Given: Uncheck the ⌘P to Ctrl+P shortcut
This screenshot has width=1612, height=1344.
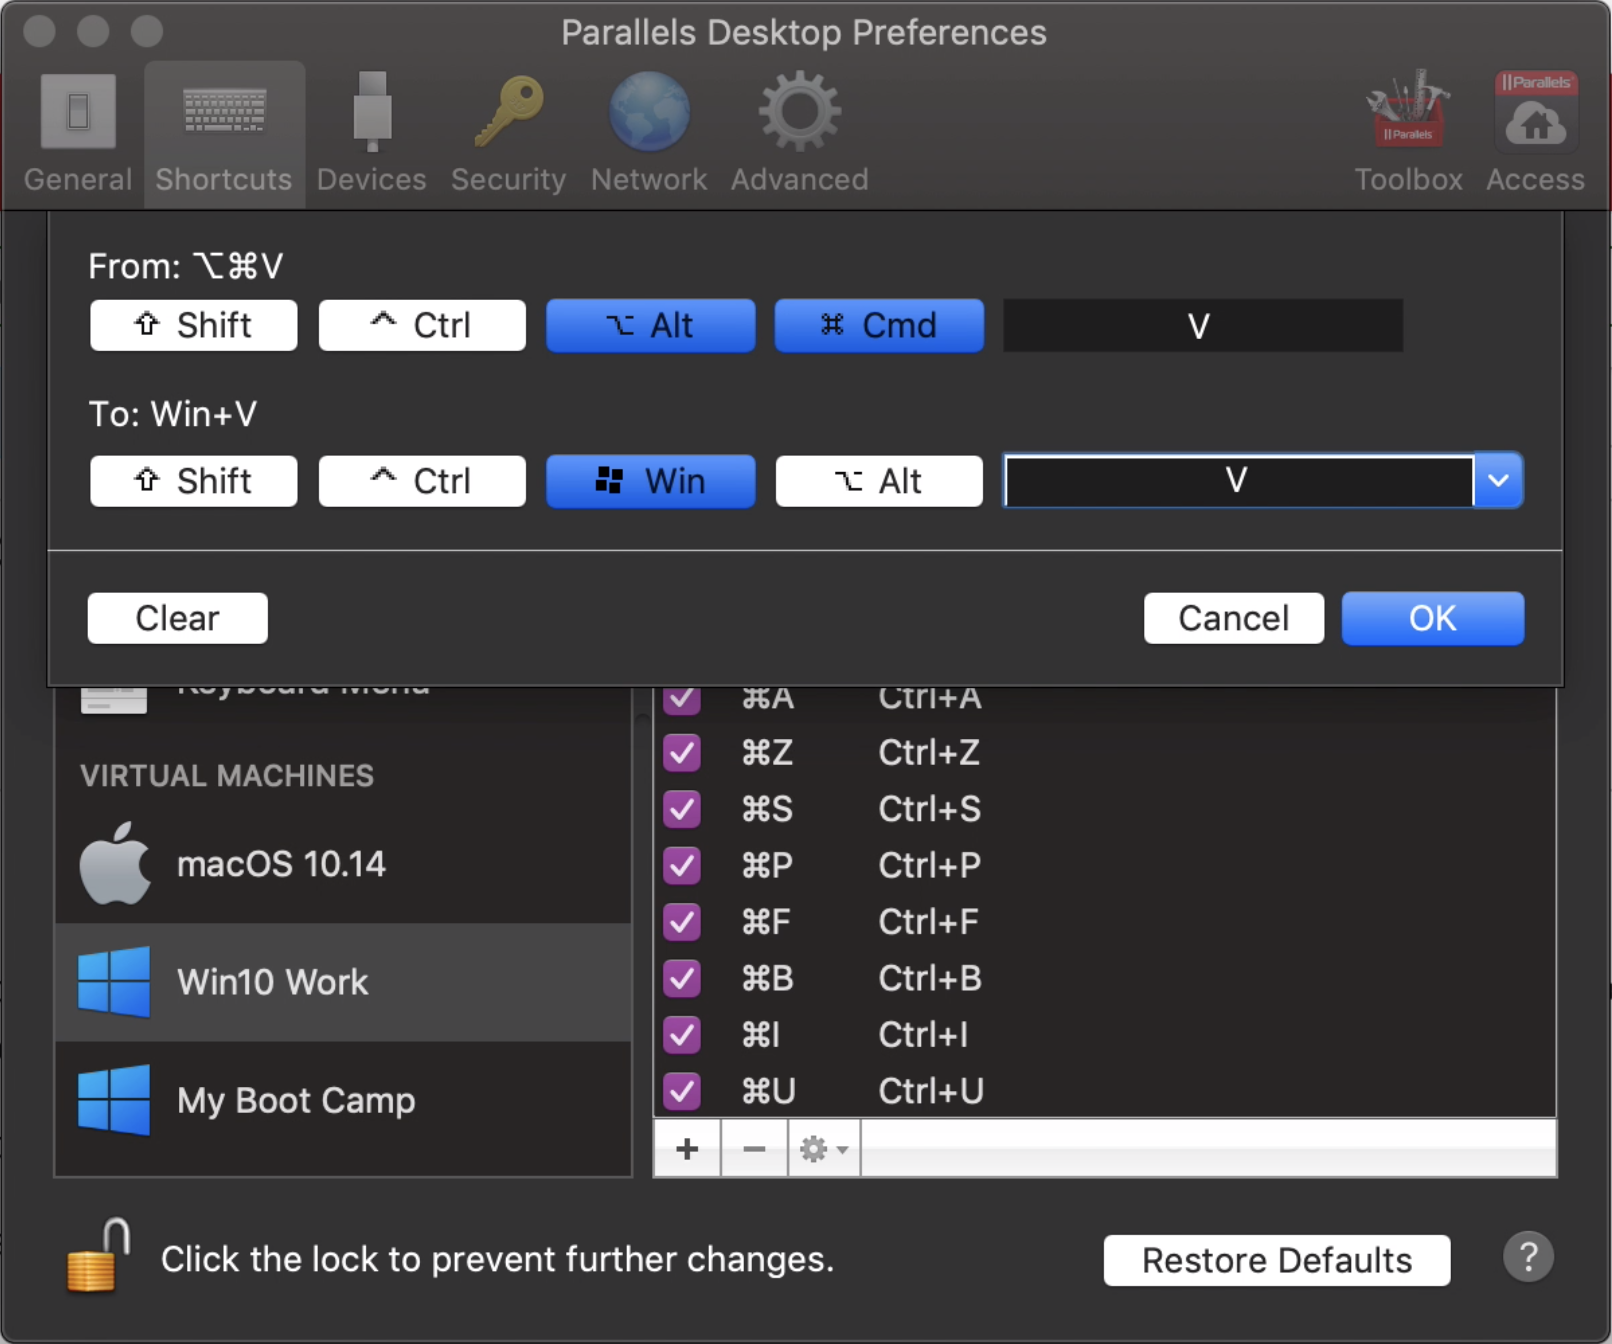Looking at the screenshot, I should click(682, 865).
